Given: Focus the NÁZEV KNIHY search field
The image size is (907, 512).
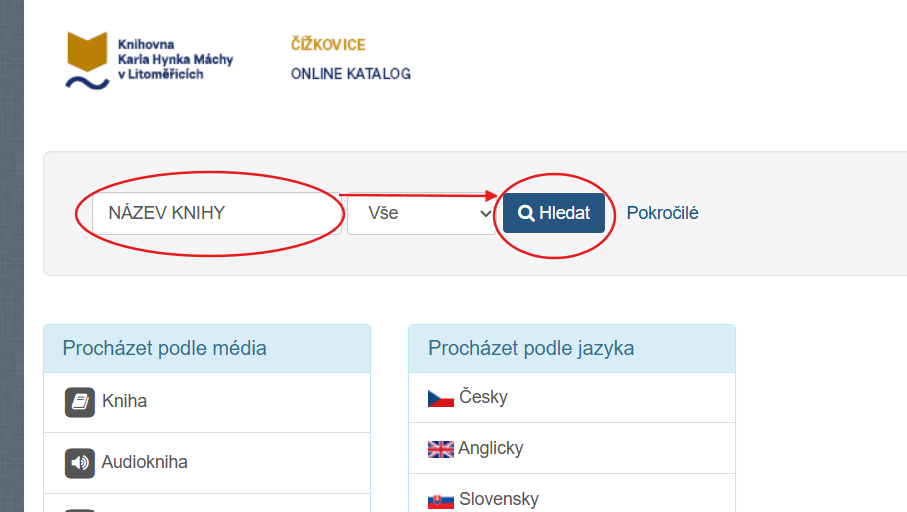Looking at the screenshot, I should pyautogui.click(x=217, y=213).
